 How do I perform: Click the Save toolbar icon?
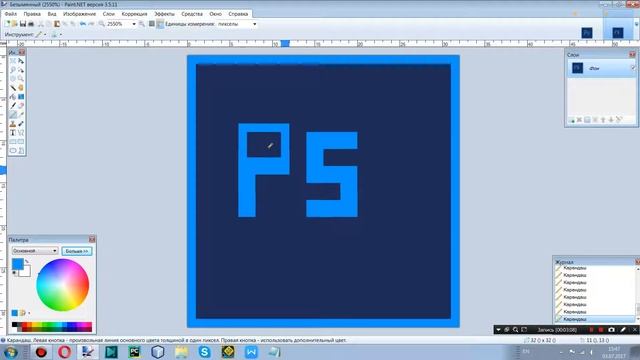(x=22, y=24)
